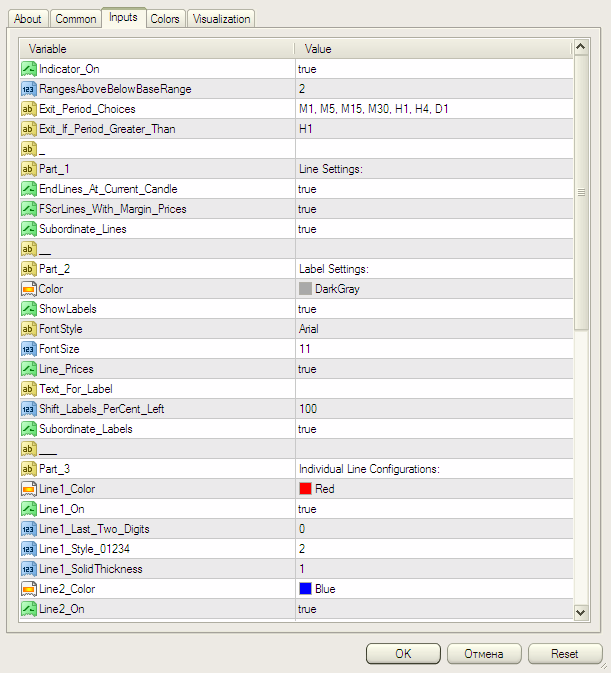The width and height of the screenshot is (611, 673).
Task: Click the Line1_Color variable icon
Action: pyautogui.click(x=29, y=489)
